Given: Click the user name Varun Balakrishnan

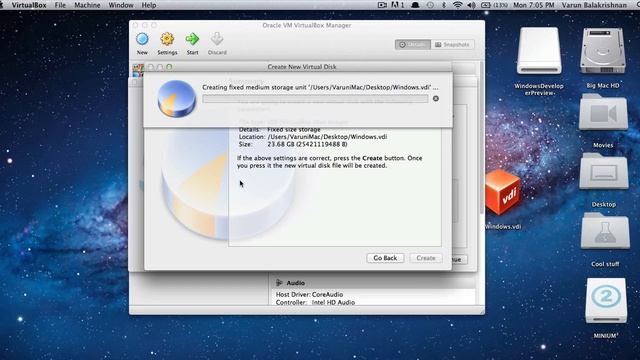Looking at the screenshot, I should tap(594, 5).
